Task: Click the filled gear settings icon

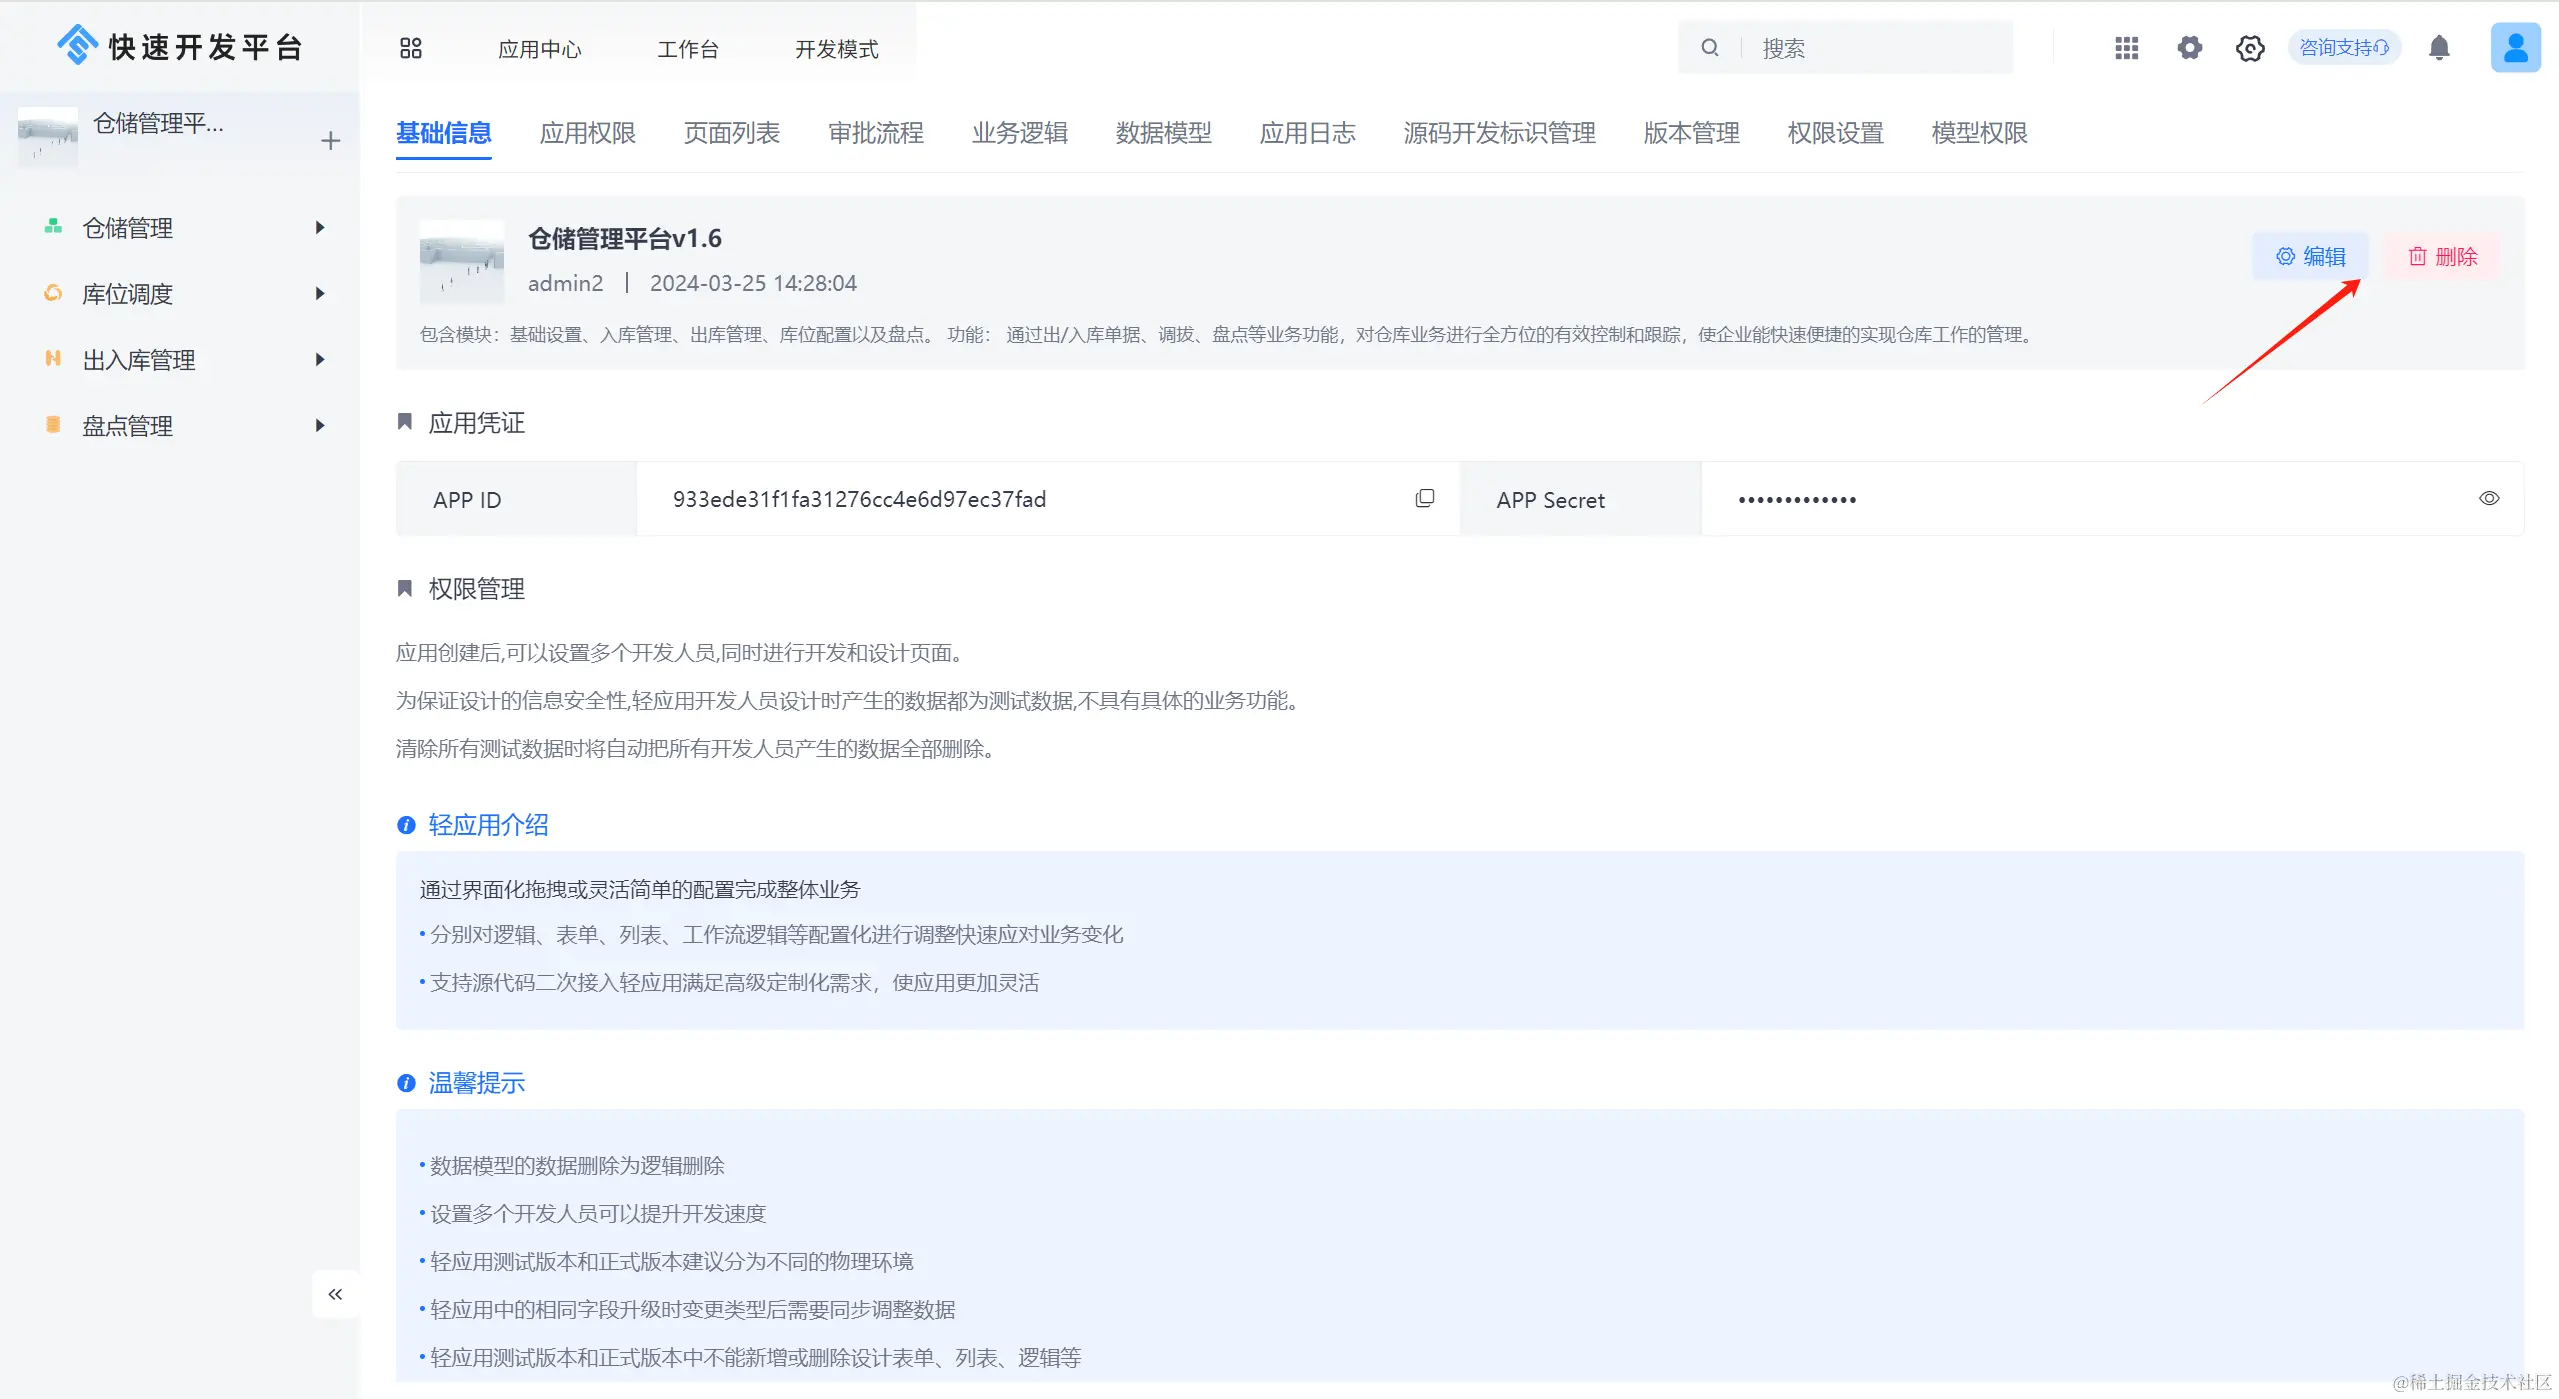Action: click(2189, 48)
